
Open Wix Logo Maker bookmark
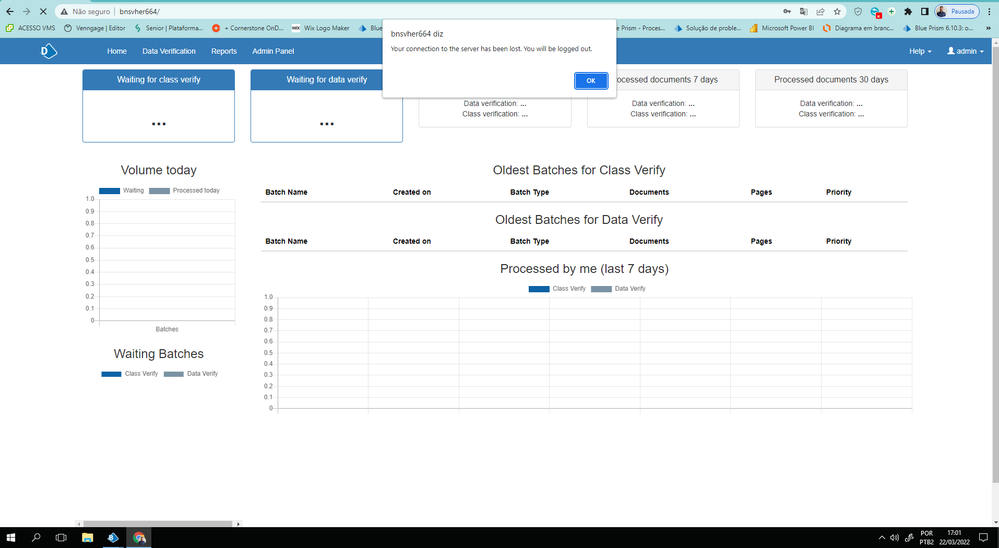(x=320, y=28)
